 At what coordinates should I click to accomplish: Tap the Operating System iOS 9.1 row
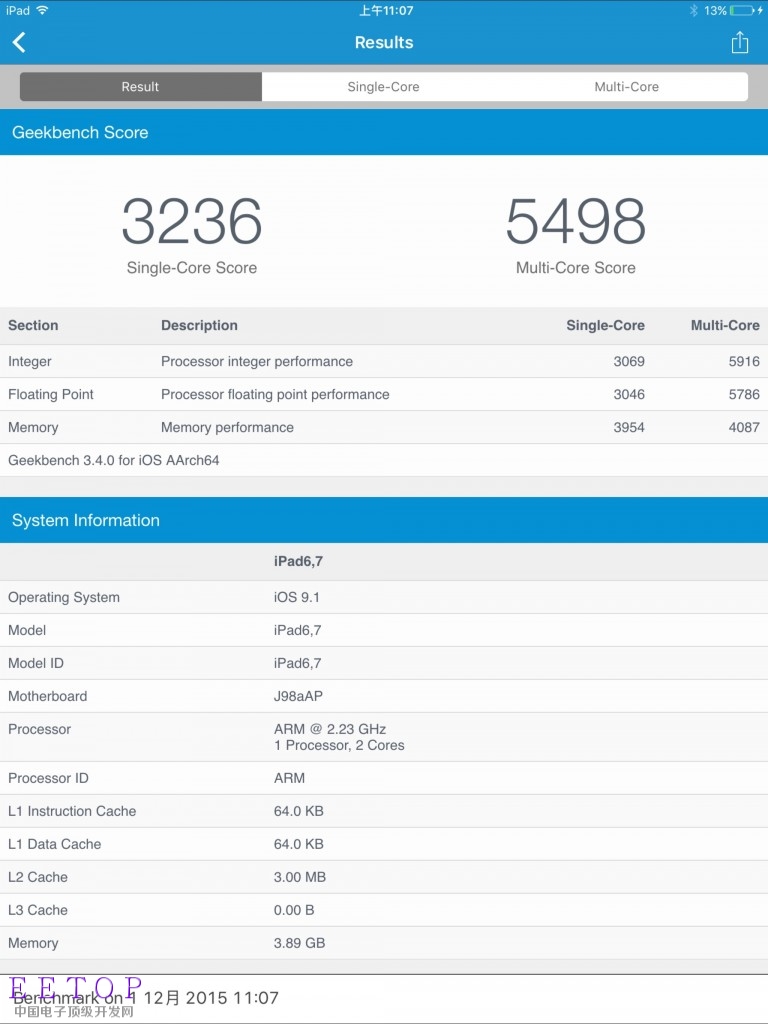click(x=384, y=597)
